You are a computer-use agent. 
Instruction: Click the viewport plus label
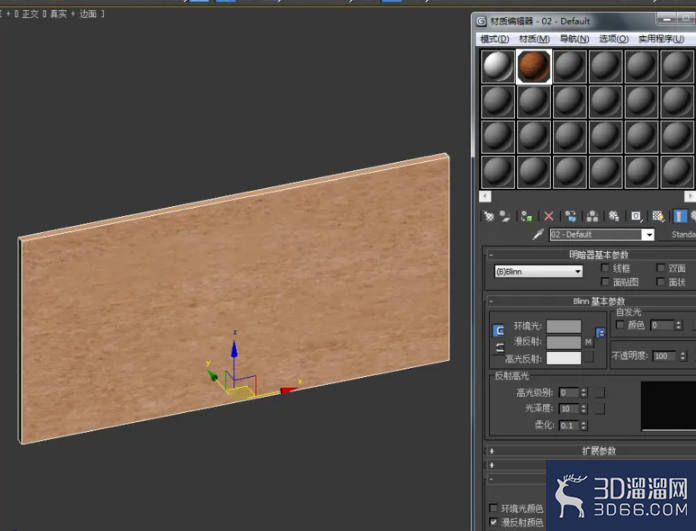point(8,14)
